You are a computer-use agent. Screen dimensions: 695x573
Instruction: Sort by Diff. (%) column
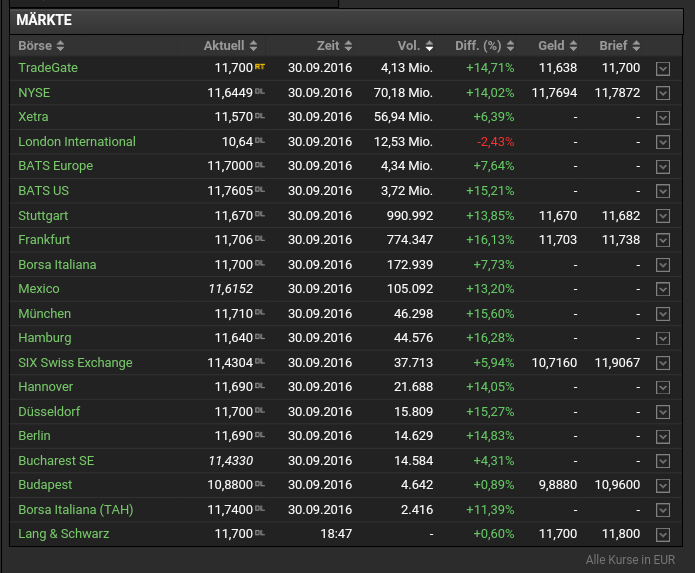point(484,46)
